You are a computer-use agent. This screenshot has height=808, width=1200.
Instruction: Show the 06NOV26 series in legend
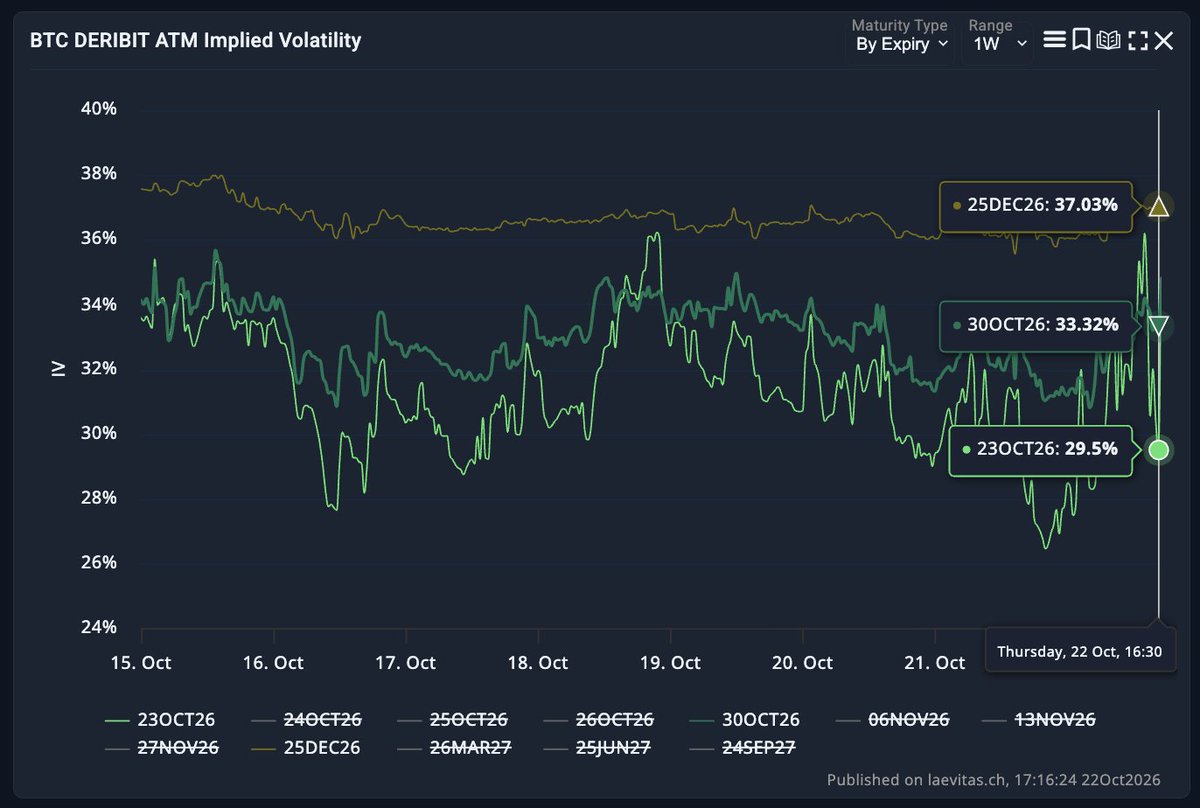891,719
